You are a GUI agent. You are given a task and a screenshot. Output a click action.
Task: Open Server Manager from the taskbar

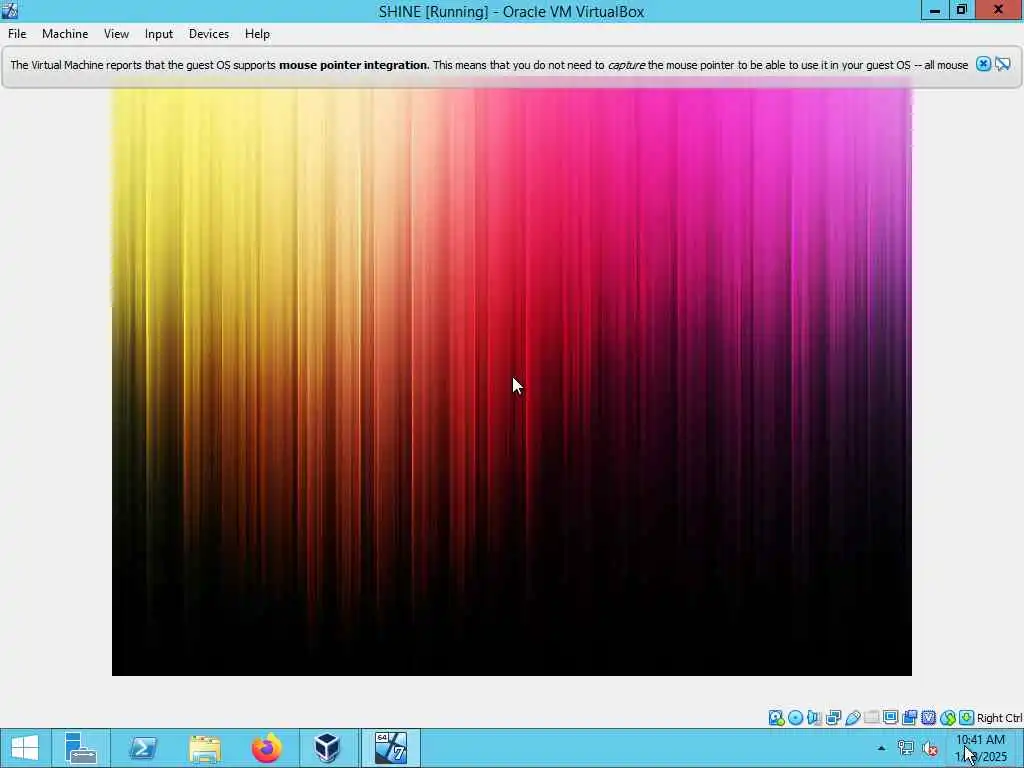81,748
